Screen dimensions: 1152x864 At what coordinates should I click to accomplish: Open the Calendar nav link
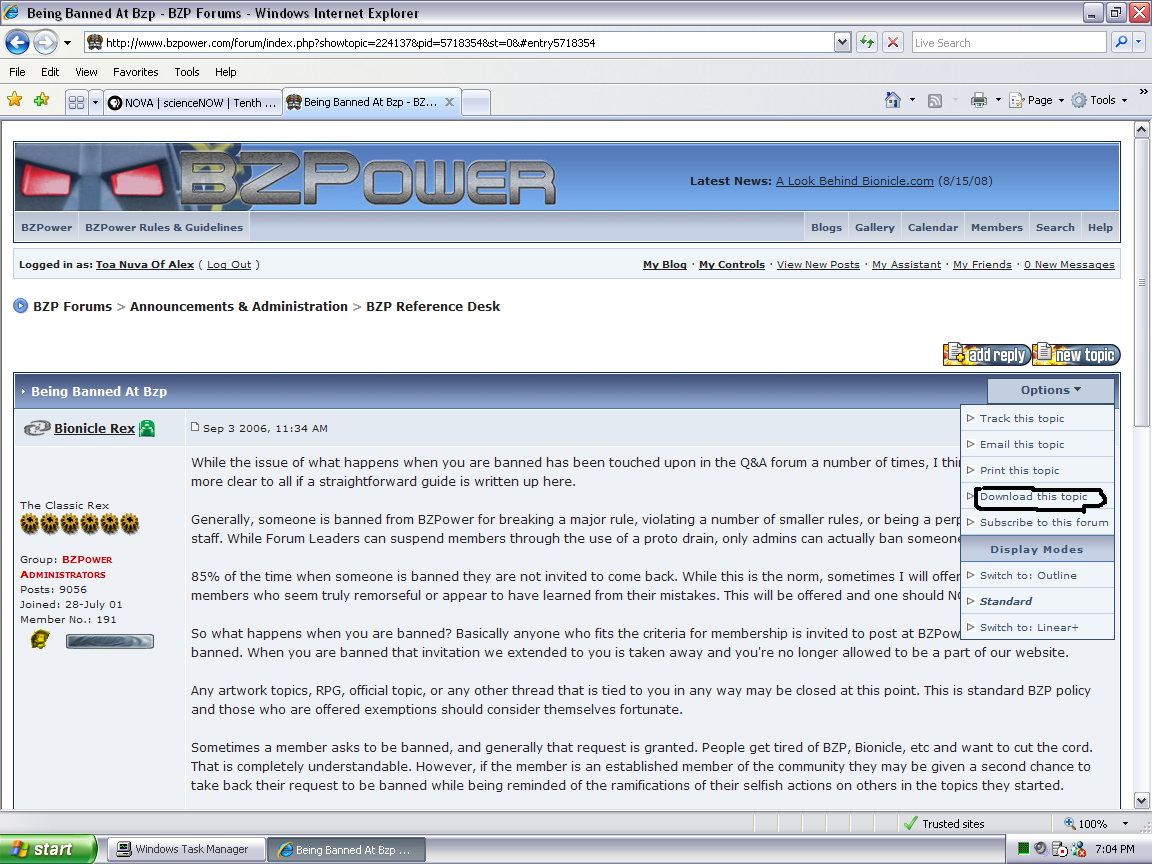[x=932, y=227]
